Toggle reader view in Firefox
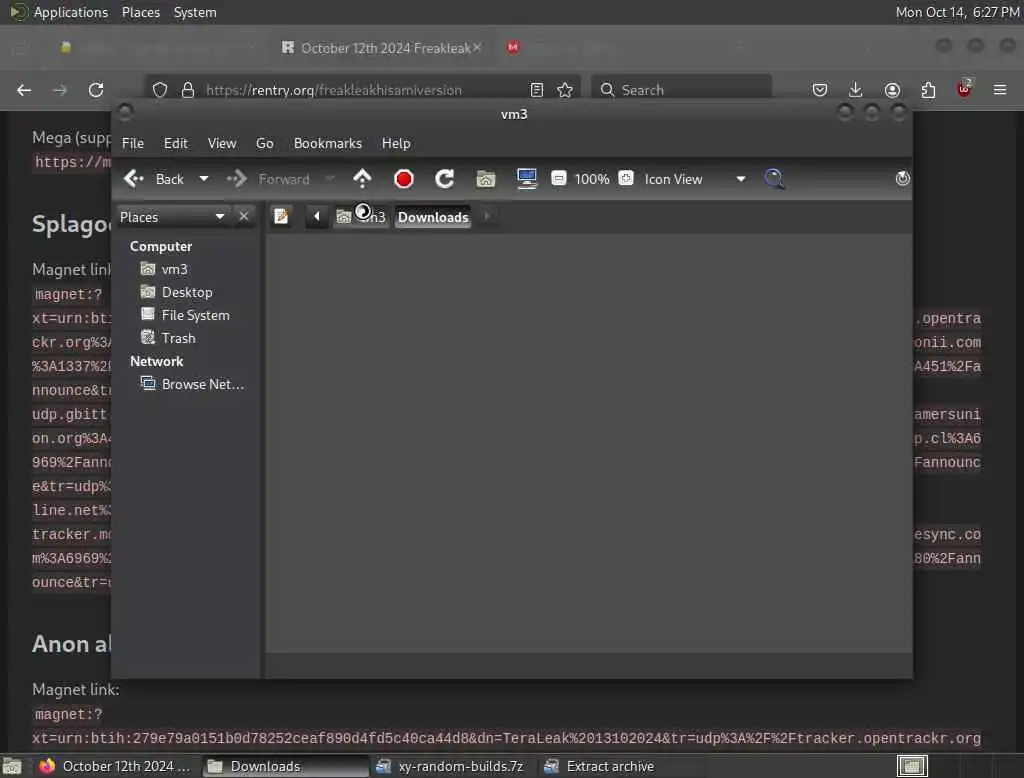Viewport: 1024px width, 778px height. (537, 90)
